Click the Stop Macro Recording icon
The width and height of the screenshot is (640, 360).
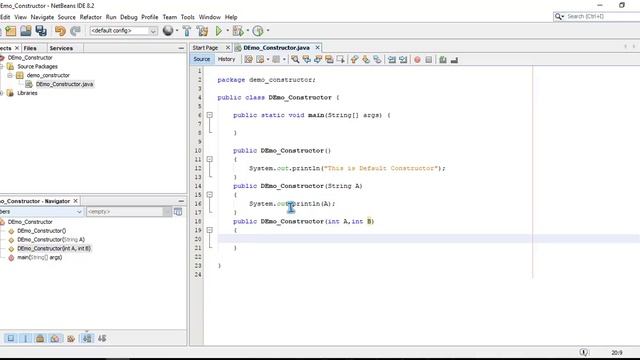429,60
